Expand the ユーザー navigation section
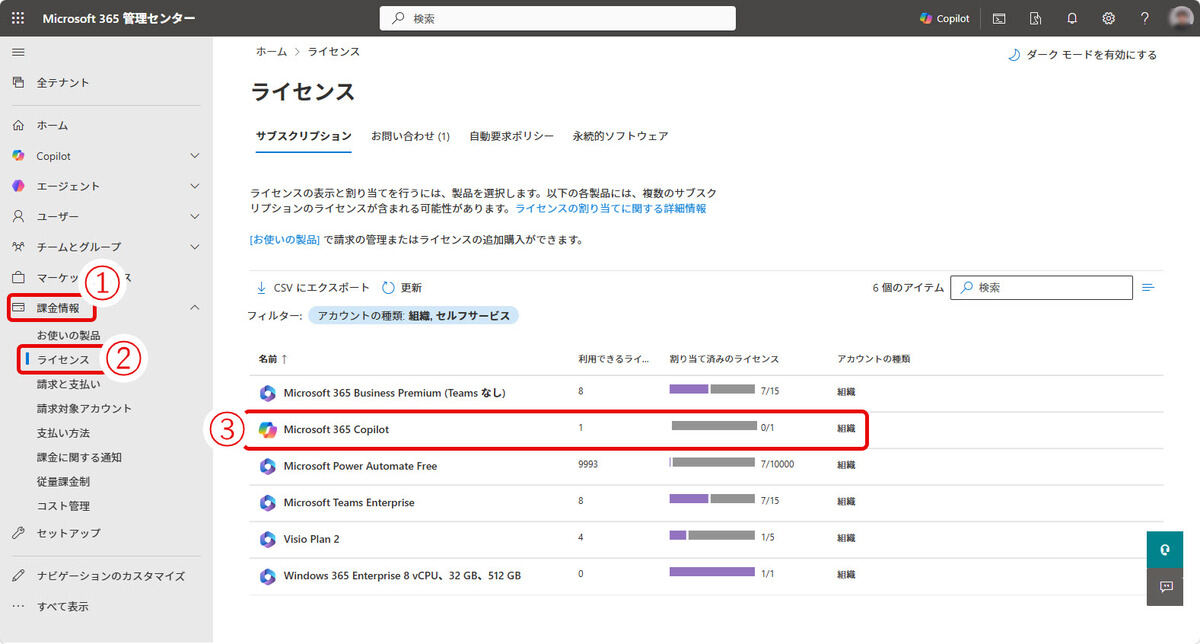Image resolution: width=1200 pixels, height=644 pixels. 195,216
